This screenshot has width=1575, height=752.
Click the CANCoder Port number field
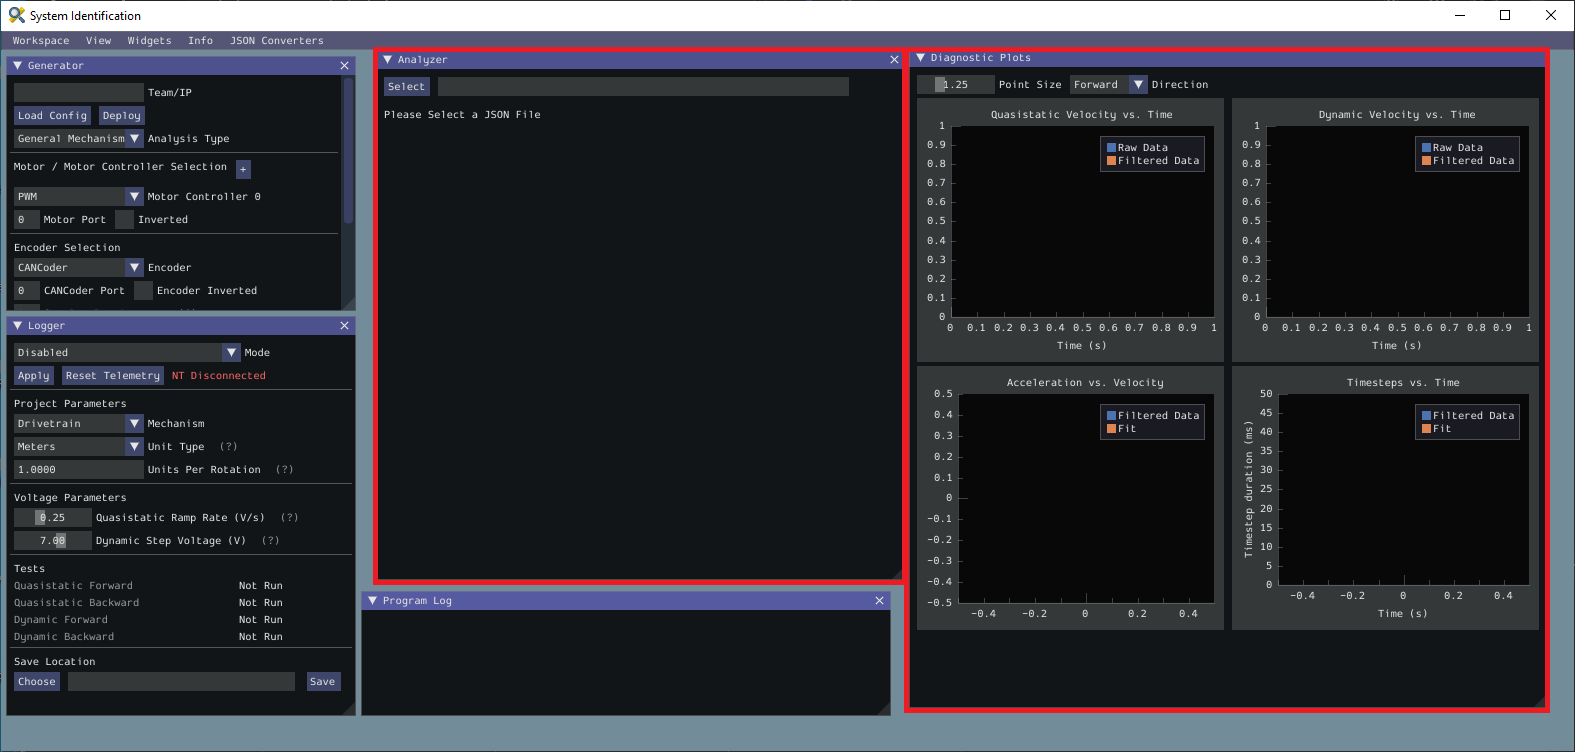(x=27, y=291)
